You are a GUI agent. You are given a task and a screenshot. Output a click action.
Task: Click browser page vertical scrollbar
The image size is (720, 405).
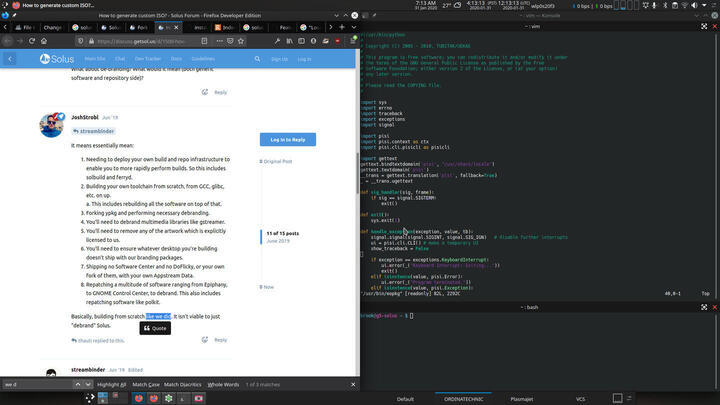pos(358,173)
